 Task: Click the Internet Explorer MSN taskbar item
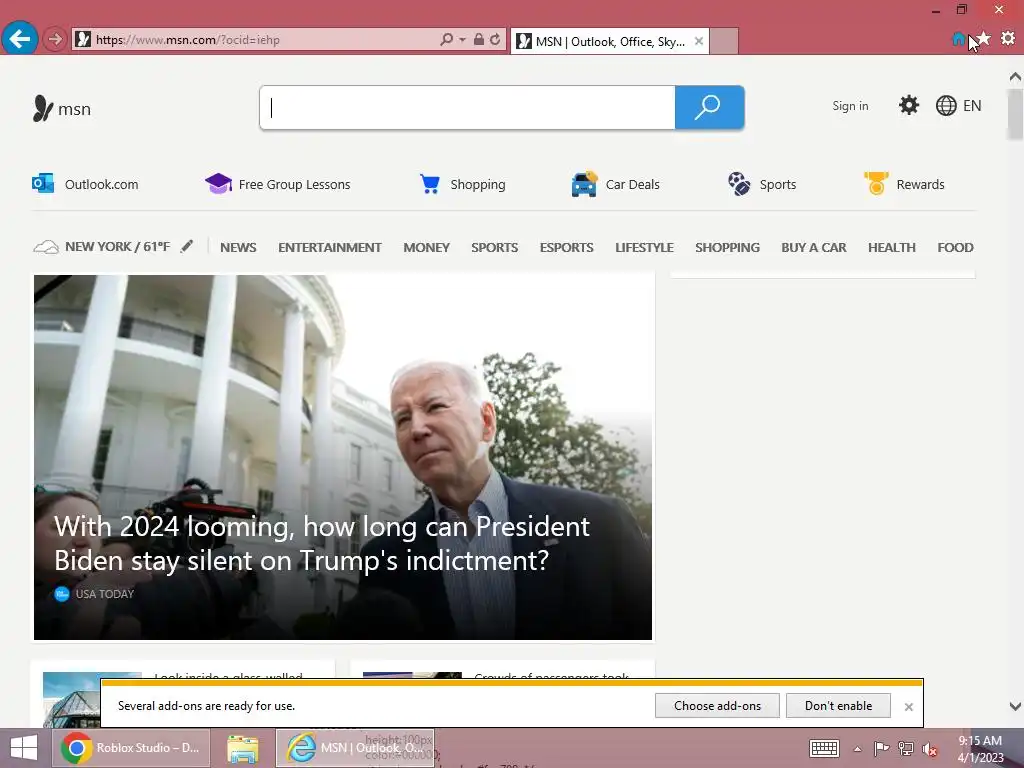(355, 748)
